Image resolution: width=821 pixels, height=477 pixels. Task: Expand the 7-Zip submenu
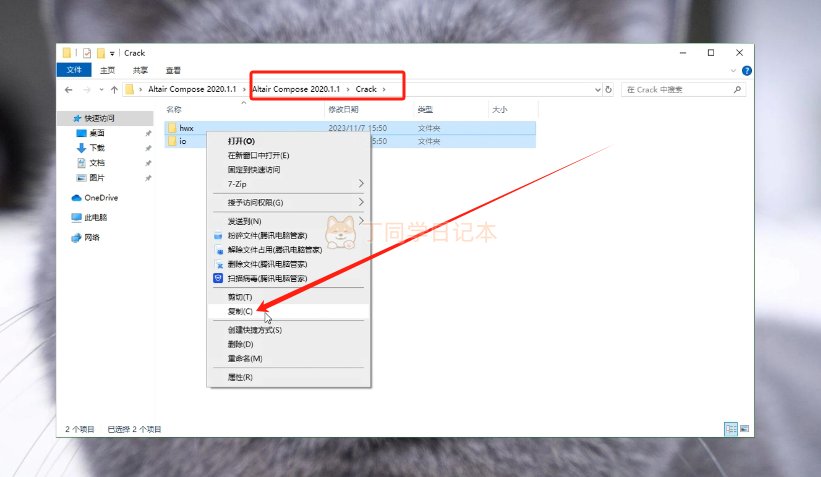pos(289,184)
